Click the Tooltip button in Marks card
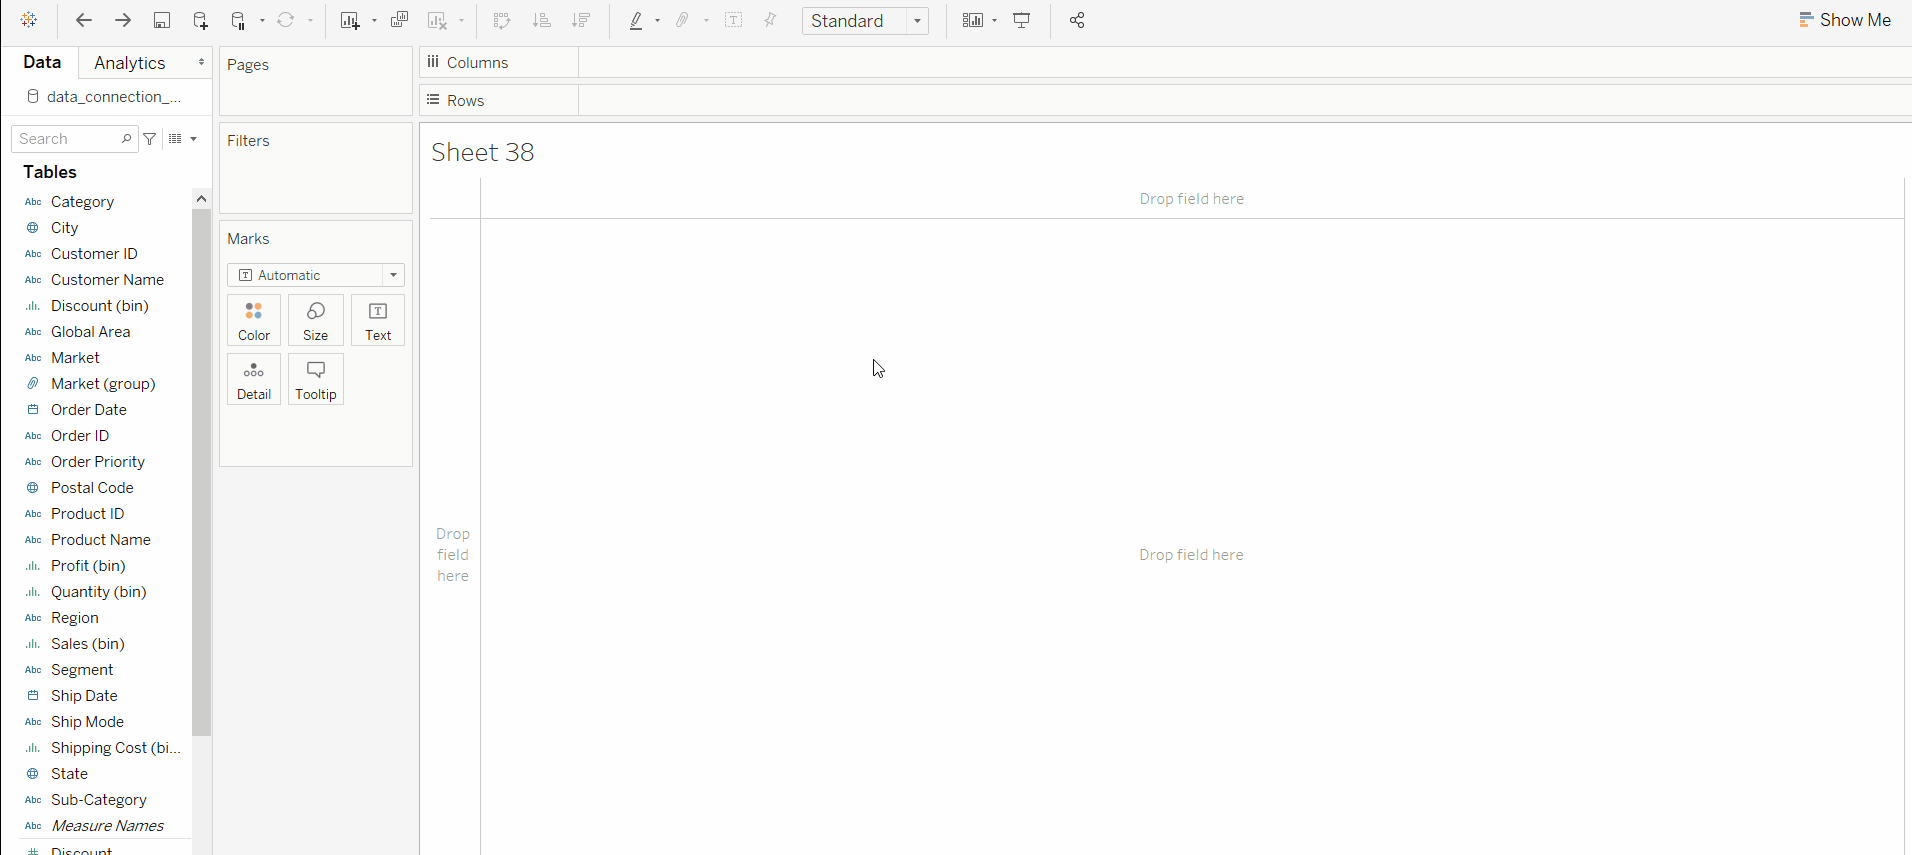Screen dimensions: 1912x855 (315, 380)
